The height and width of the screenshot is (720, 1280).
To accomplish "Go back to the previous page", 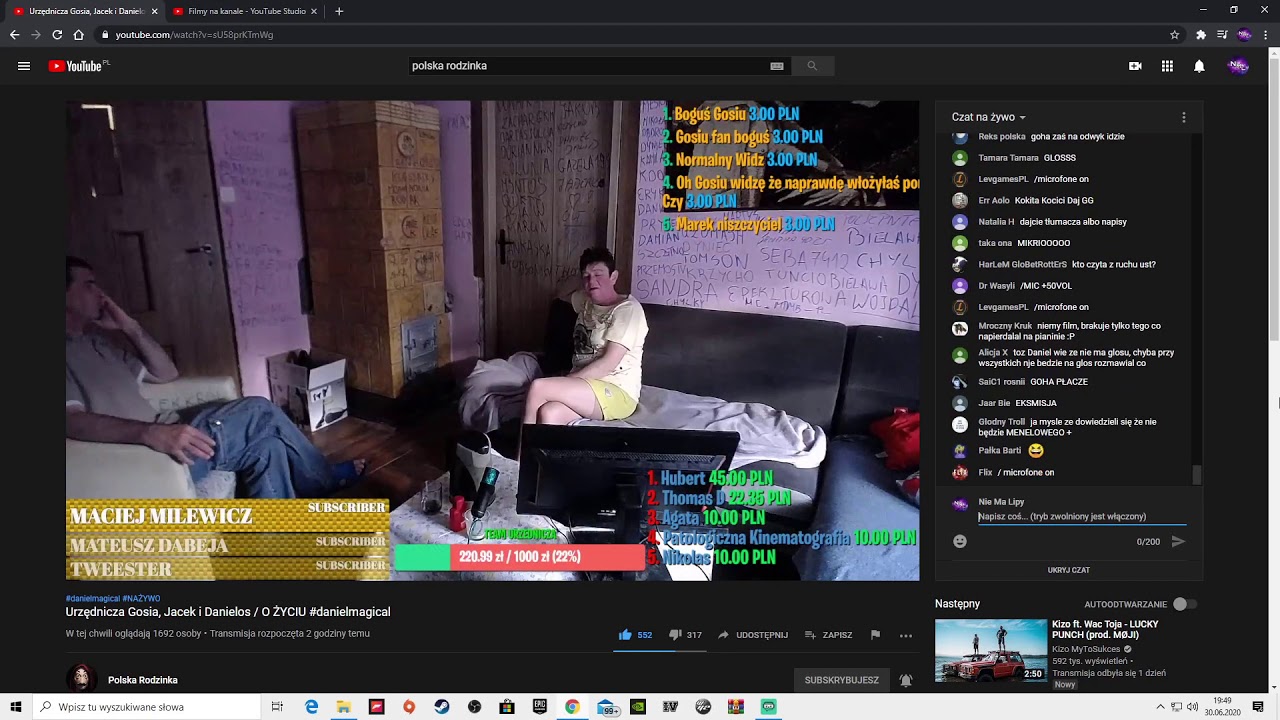I will 14,35.
